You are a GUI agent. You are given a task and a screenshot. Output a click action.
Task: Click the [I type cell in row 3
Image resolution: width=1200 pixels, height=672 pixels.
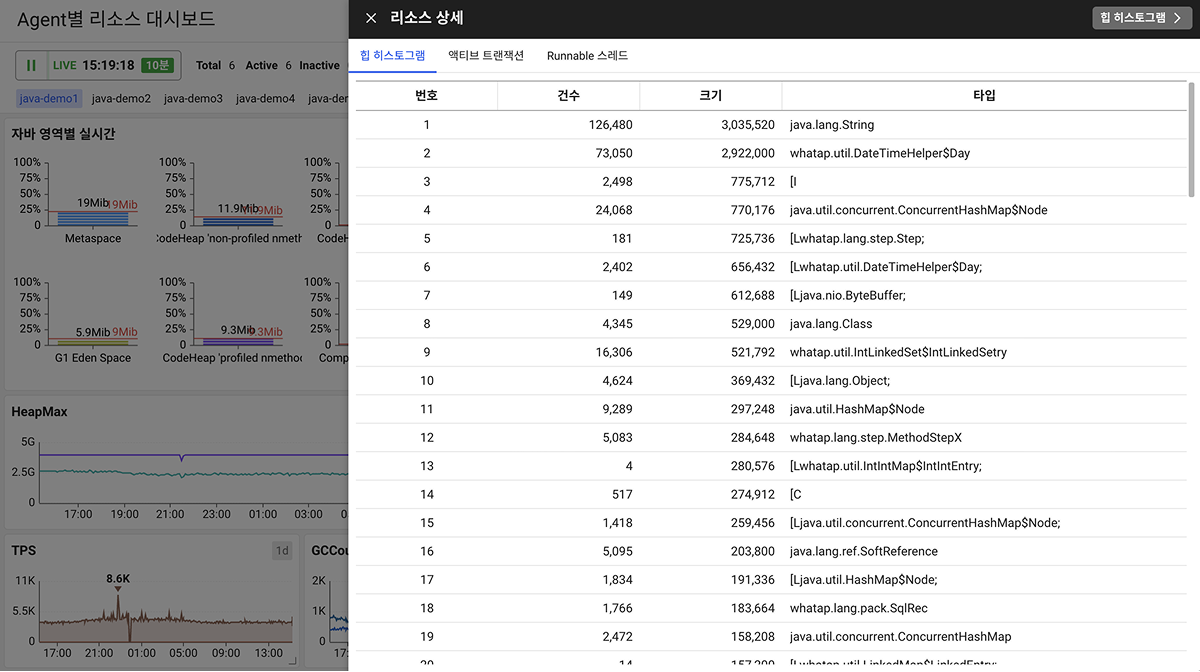tap(793, 182)
